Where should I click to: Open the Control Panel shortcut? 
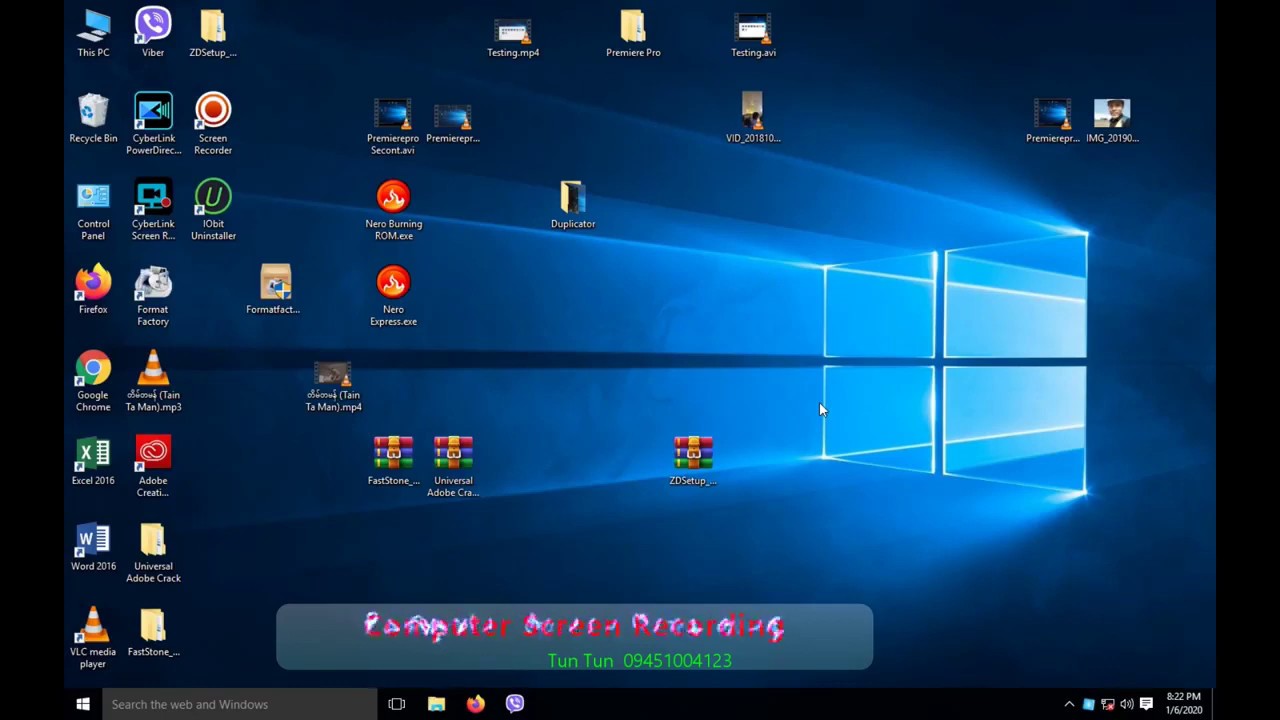pyautogui.click(x=93, y=210)
